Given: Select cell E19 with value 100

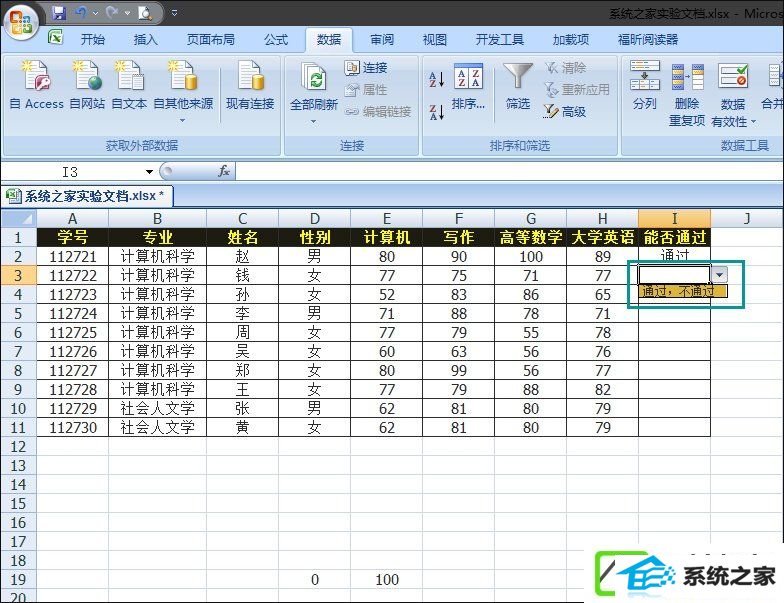Looking at the screenshot, I should (386, 580).
